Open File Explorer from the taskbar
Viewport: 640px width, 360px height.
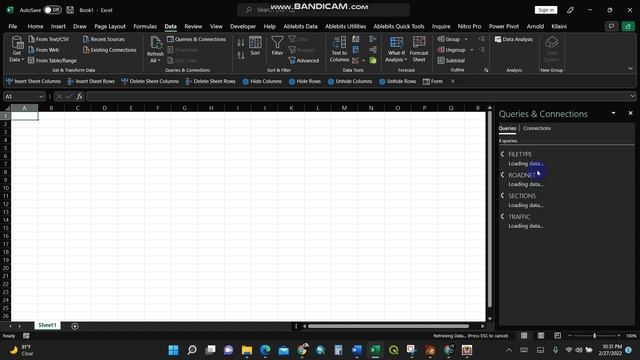point(247,350)
